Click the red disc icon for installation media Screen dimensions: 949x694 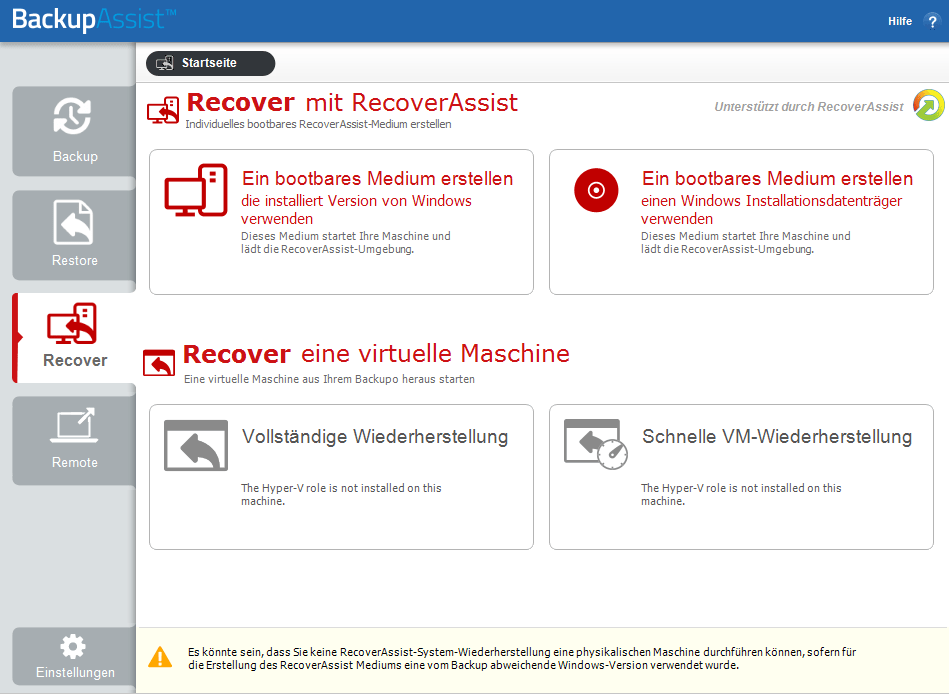(596, 190)
